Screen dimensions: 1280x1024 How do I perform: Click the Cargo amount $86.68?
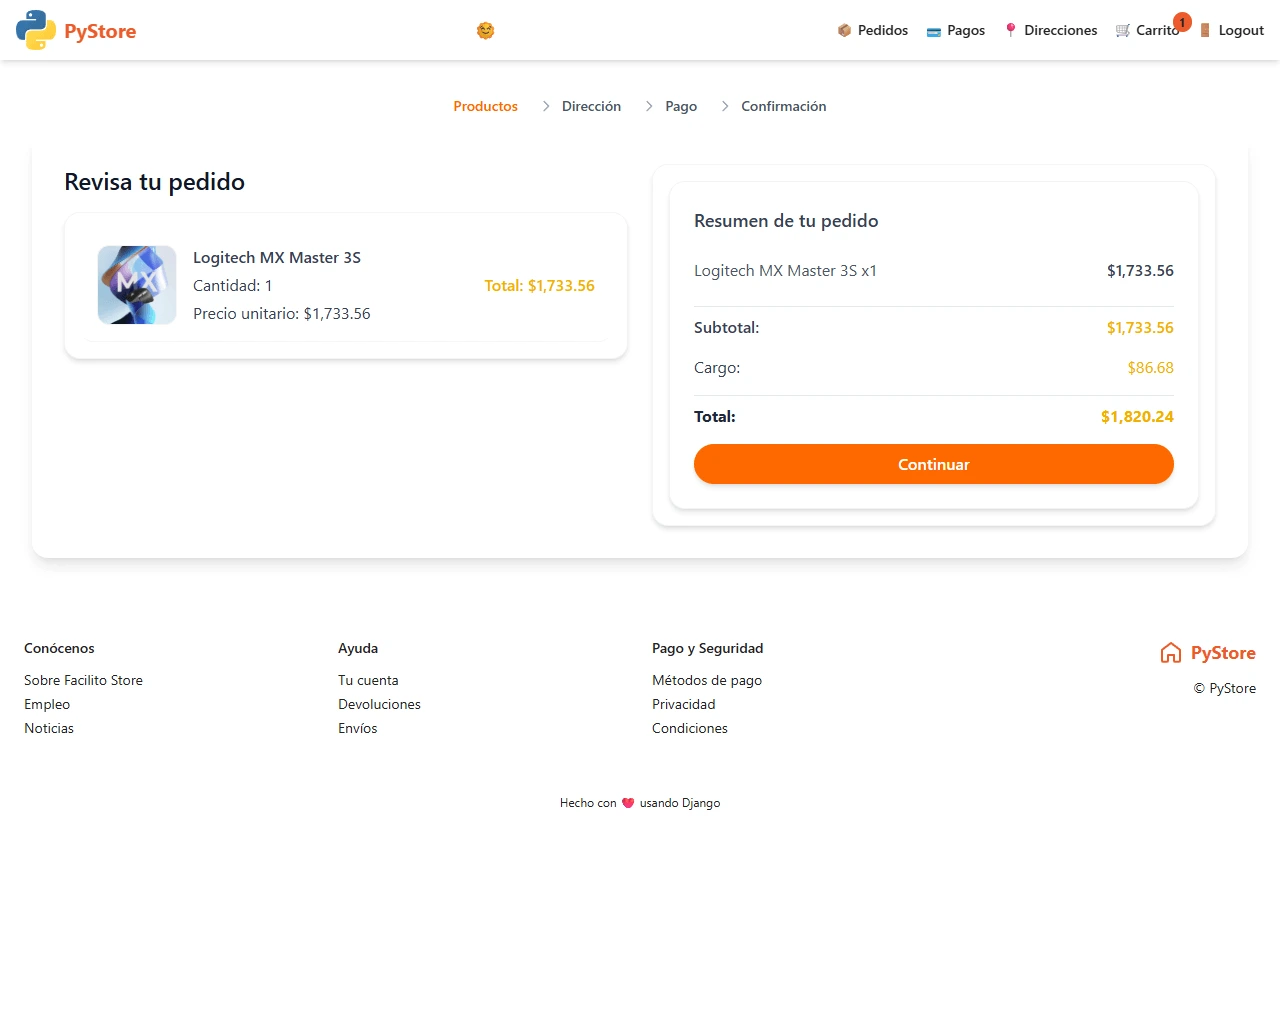[1150, 368]
